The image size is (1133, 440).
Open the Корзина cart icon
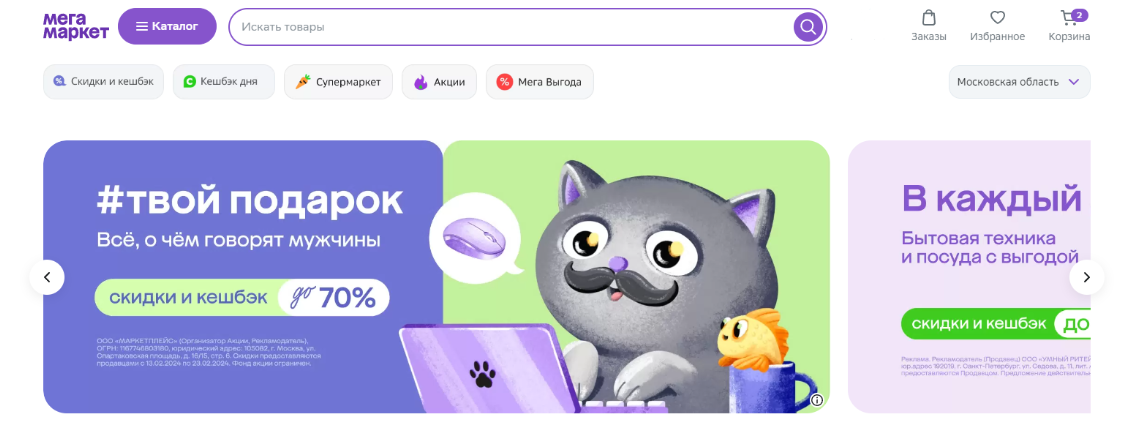pyautogui.click(x=1070, y=18)
